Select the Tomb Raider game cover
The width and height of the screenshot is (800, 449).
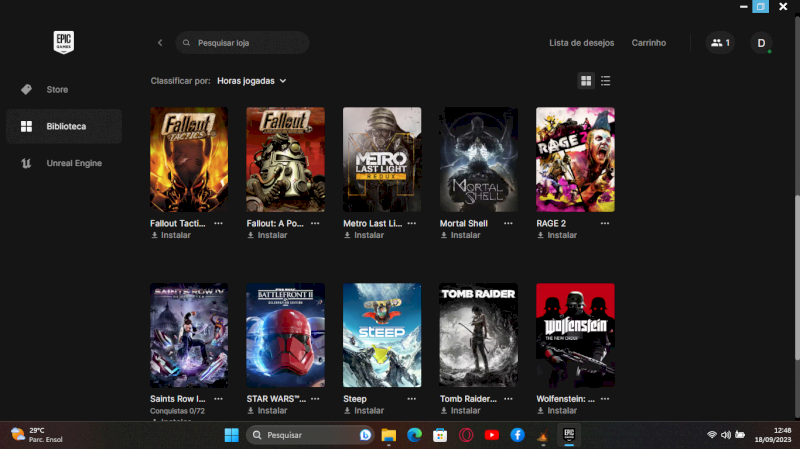pyautogui.click(x=478, y=335)
